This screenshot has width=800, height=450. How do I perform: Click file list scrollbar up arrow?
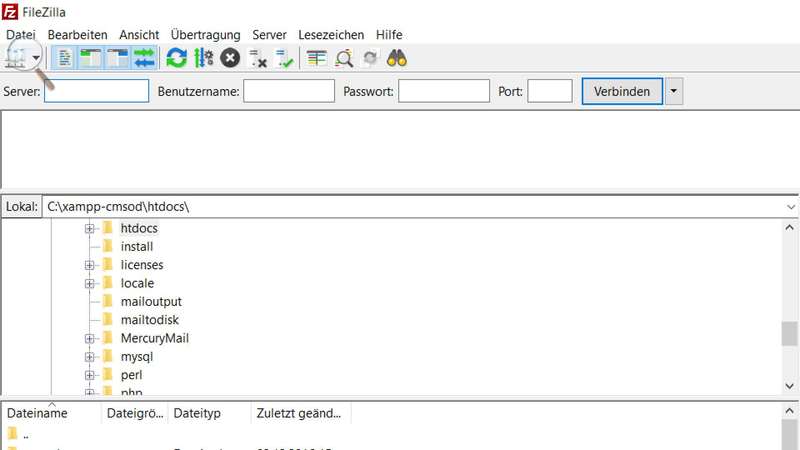pos(789,411)
